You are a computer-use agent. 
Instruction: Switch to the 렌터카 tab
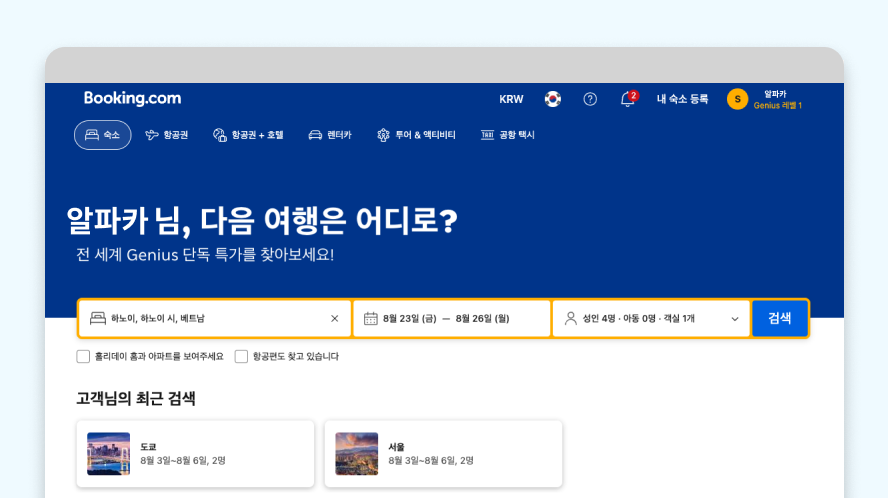coord(330,135)
